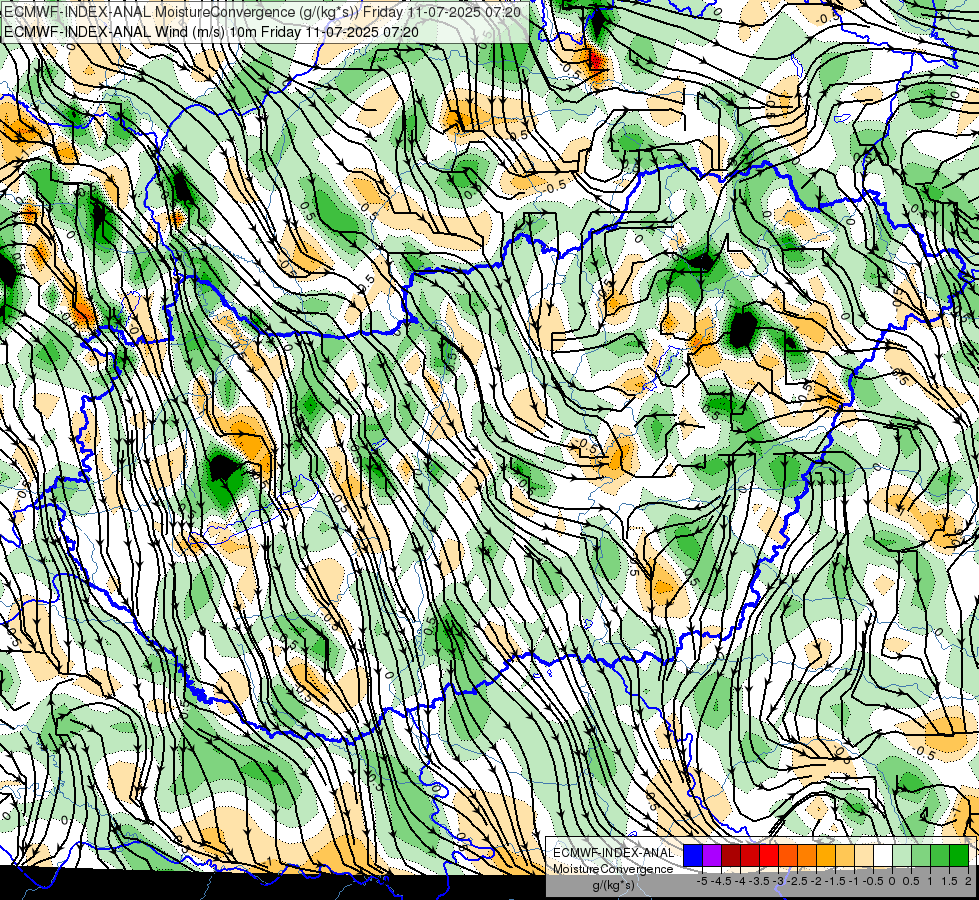Click the '0' legend tick label

[892, 881]
